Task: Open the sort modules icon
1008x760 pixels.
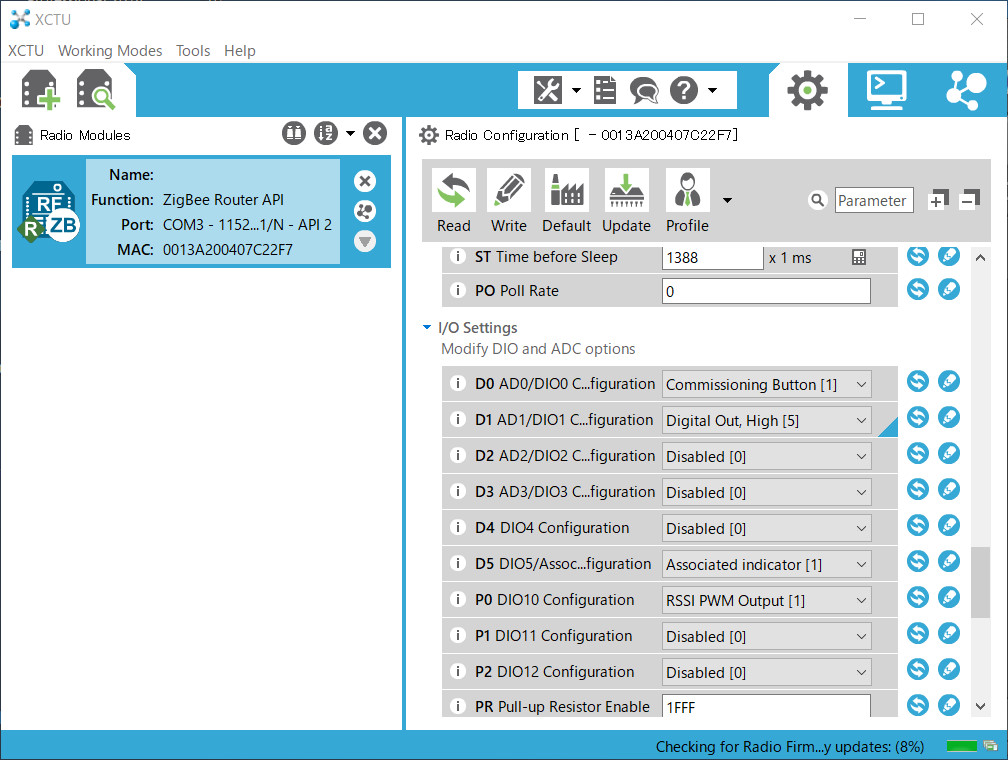Action: click(x=326, y=134)
